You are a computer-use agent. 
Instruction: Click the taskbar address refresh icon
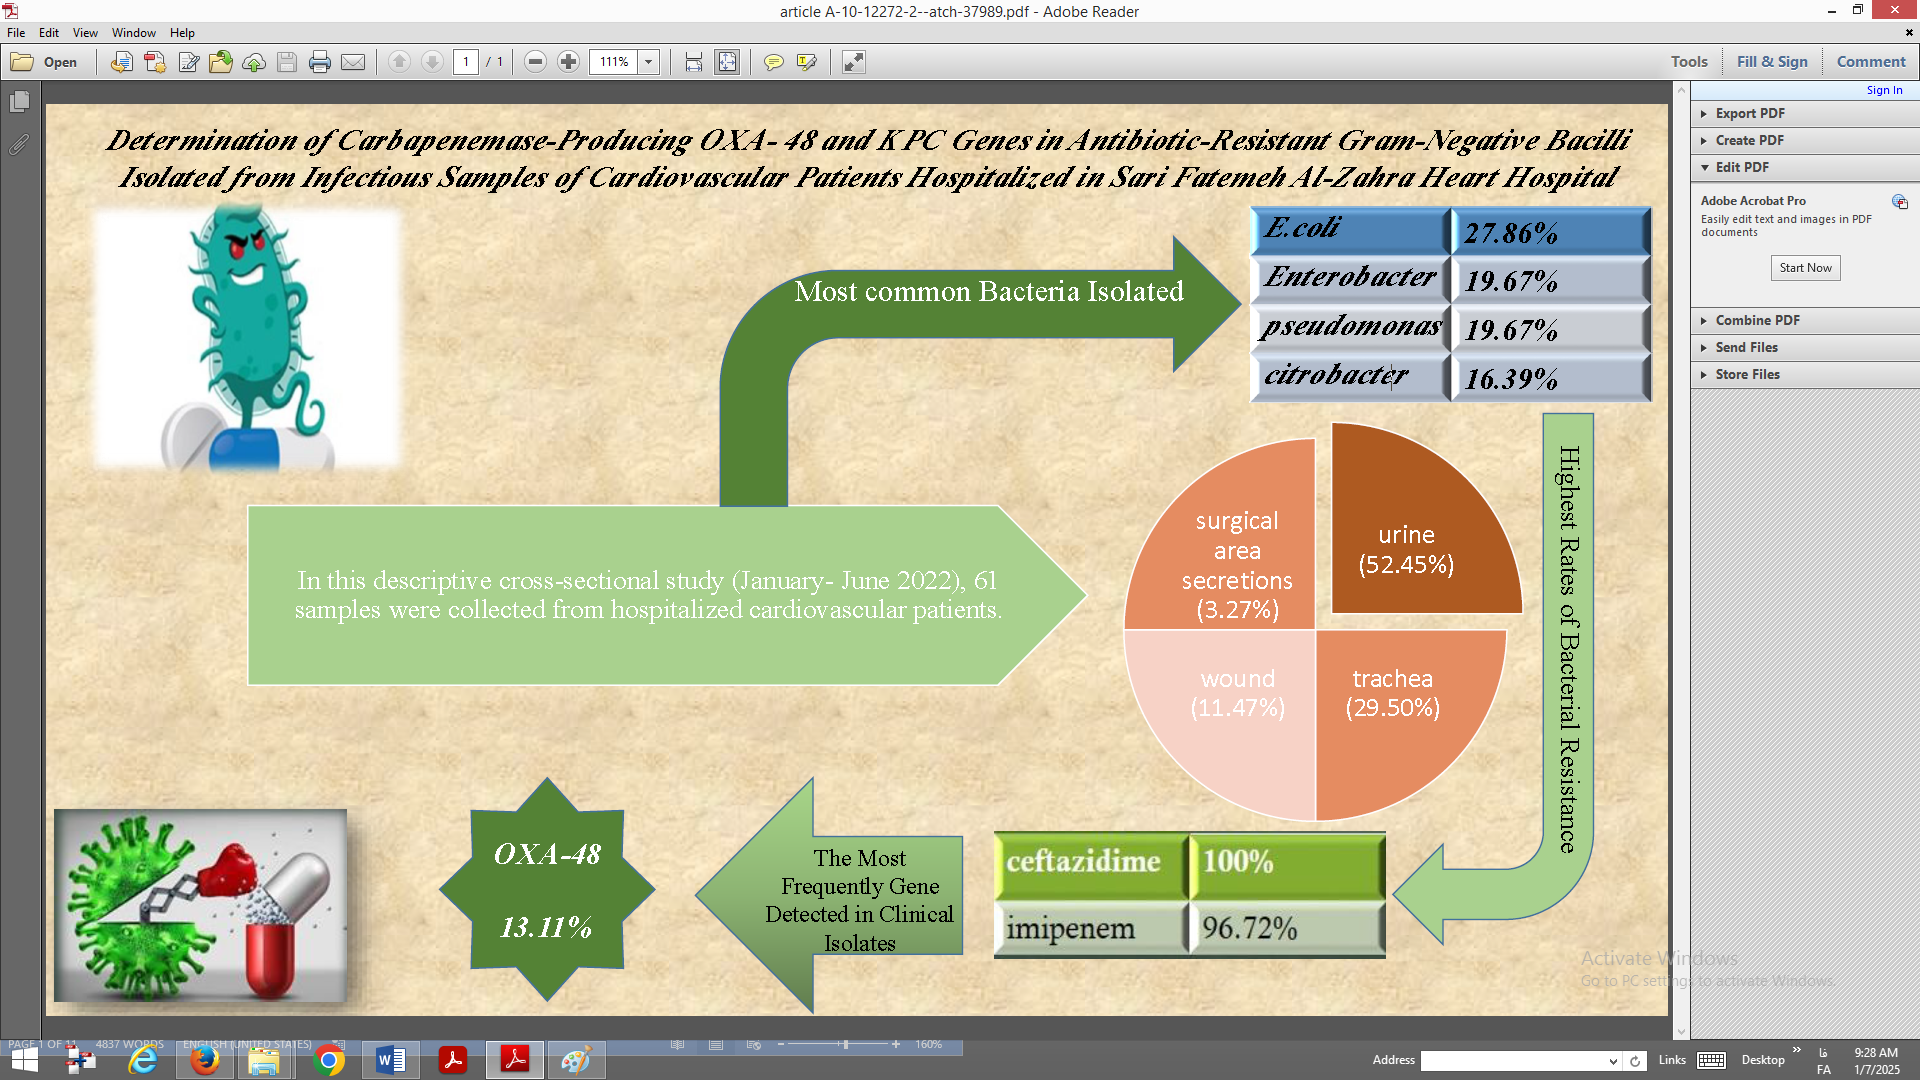tap(1635, 1061)
